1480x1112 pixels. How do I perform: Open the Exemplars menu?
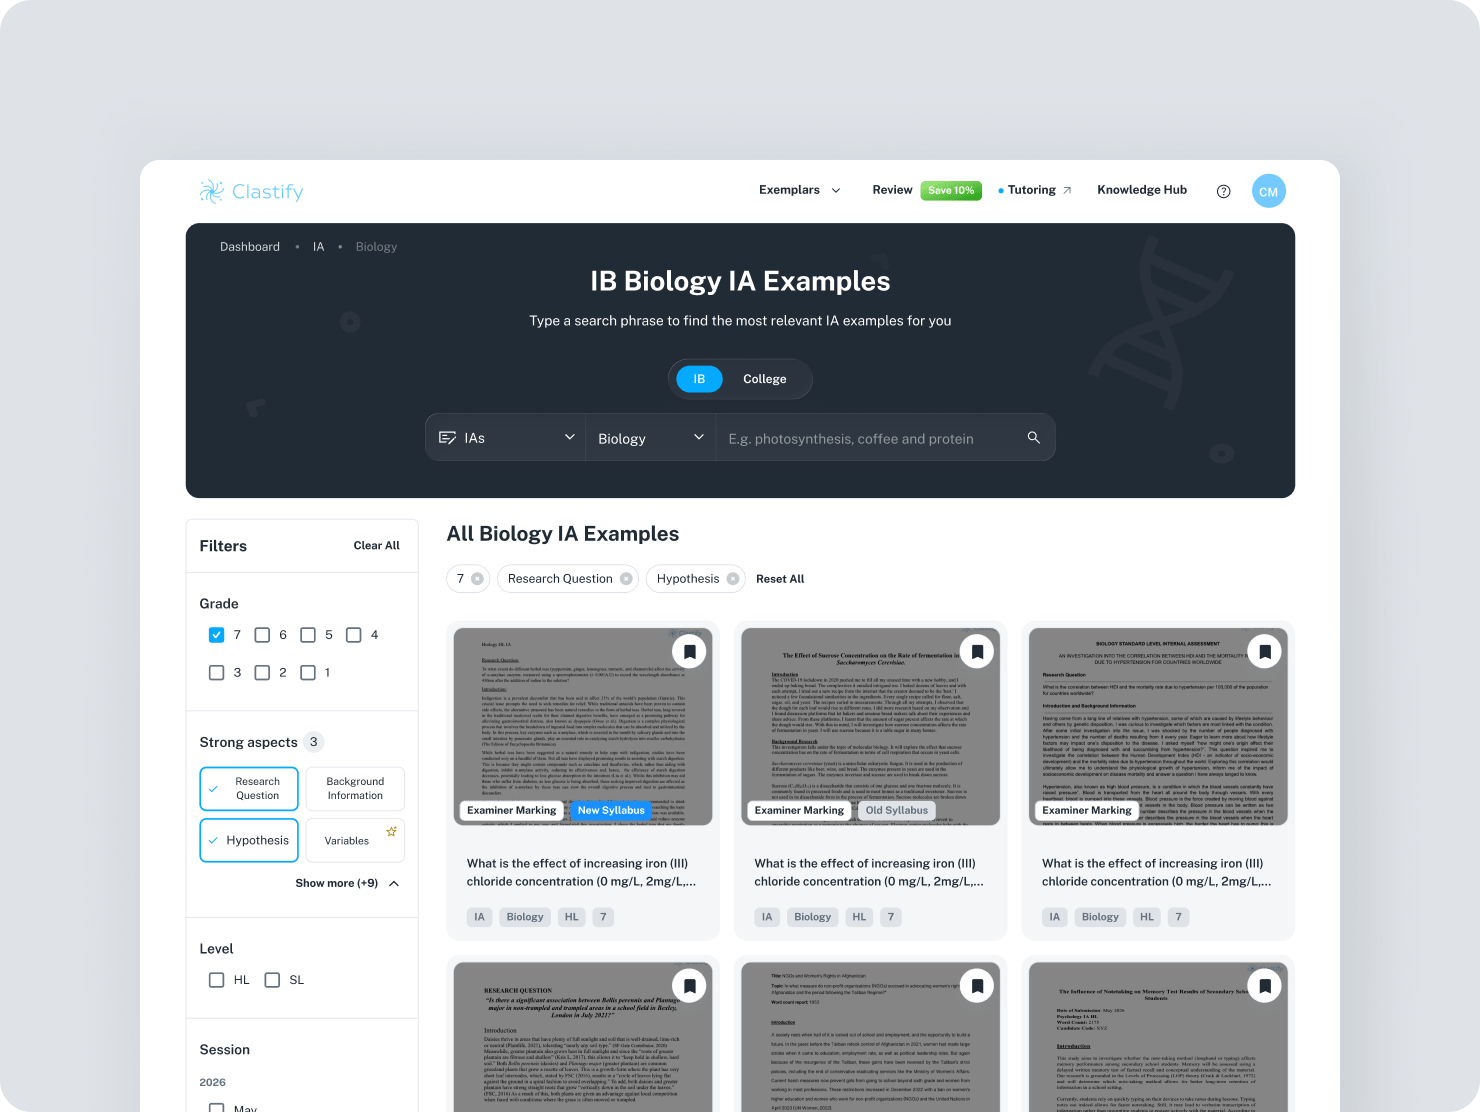799,190
